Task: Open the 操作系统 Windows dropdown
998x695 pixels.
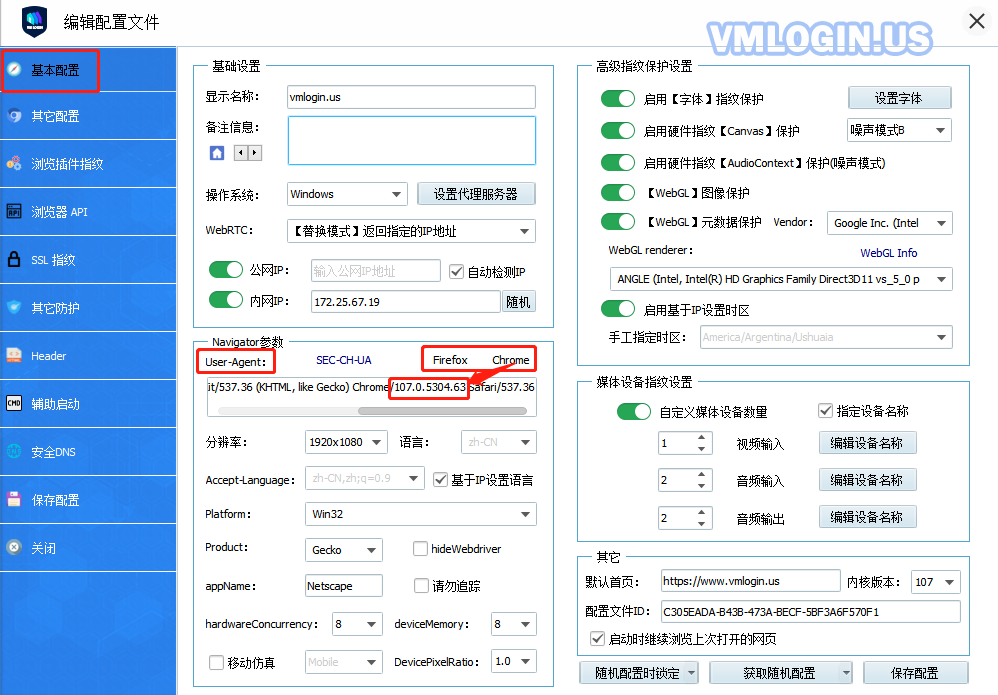Action: coord(348,194)
